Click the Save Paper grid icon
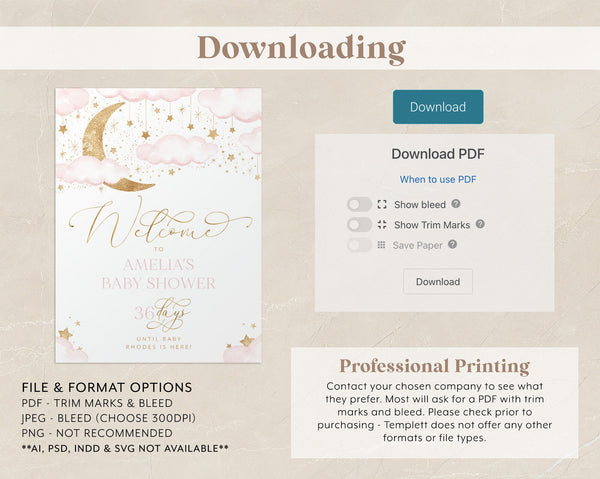This screenshot has width=600, height=479. 382,245
